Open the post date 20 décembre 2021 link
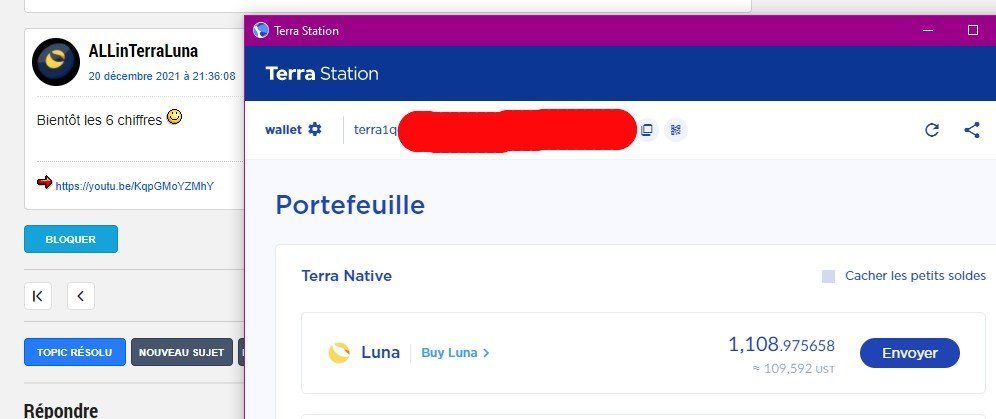The width and height of the screenshot is (996, 419). click(x=162, y=76)
